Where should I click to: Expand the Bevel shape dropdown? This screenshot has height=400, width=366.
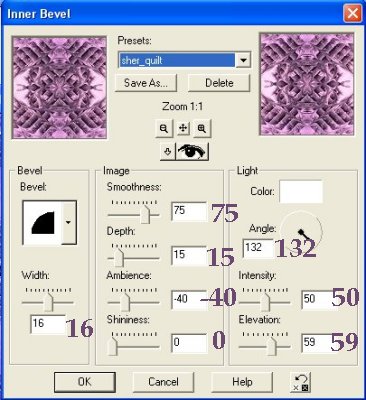(x=68, y=222)
